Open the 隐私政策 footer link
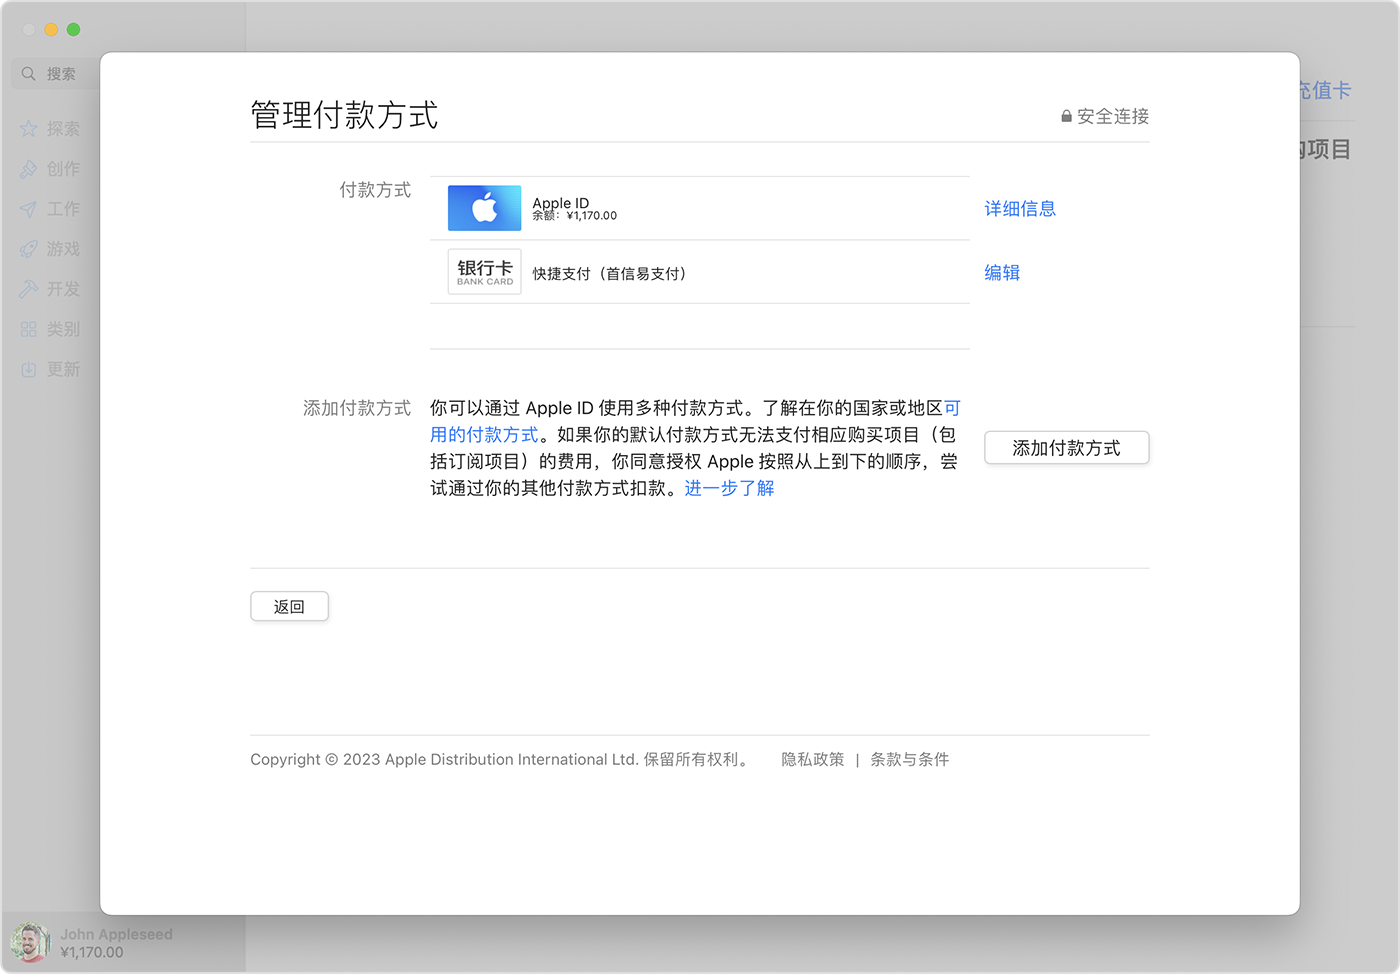Screen dimensions: 1400x974 tap(812, 760)
